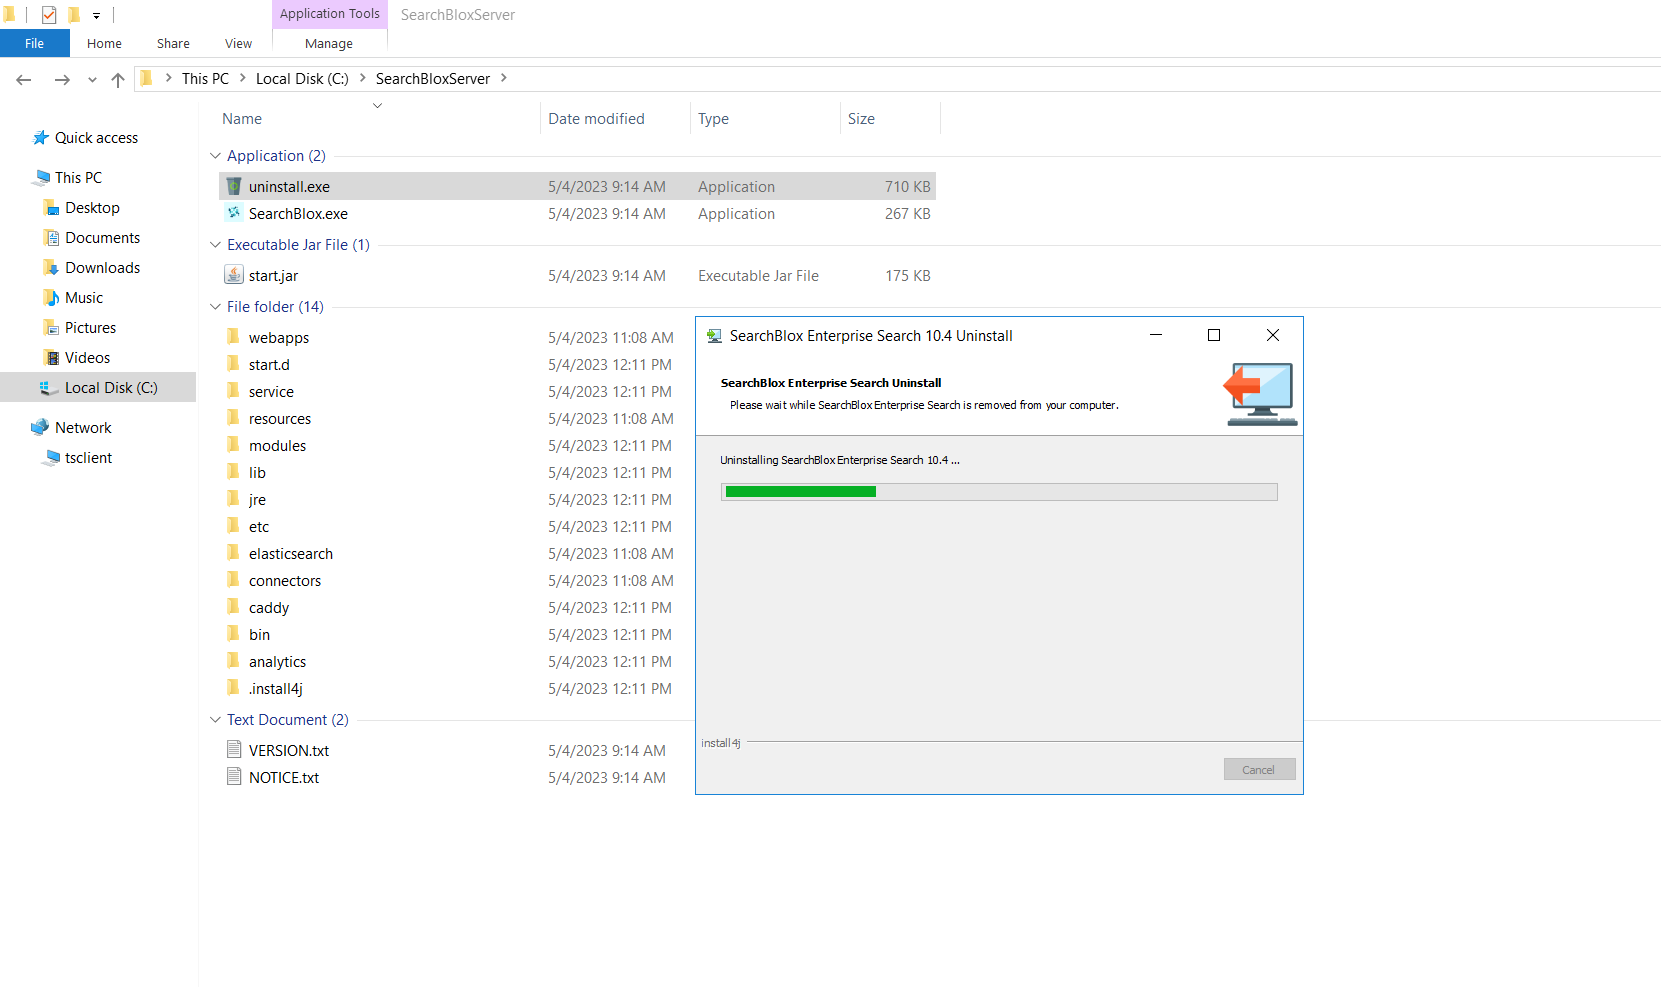Click the Videos icon in sidebar
1661x987 pixels.
(x=52, y=357)
